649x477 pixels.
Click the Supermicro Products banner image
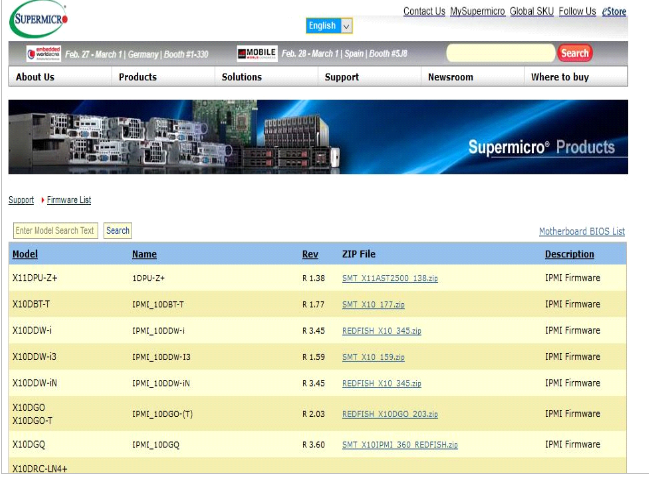click(318, 137)
